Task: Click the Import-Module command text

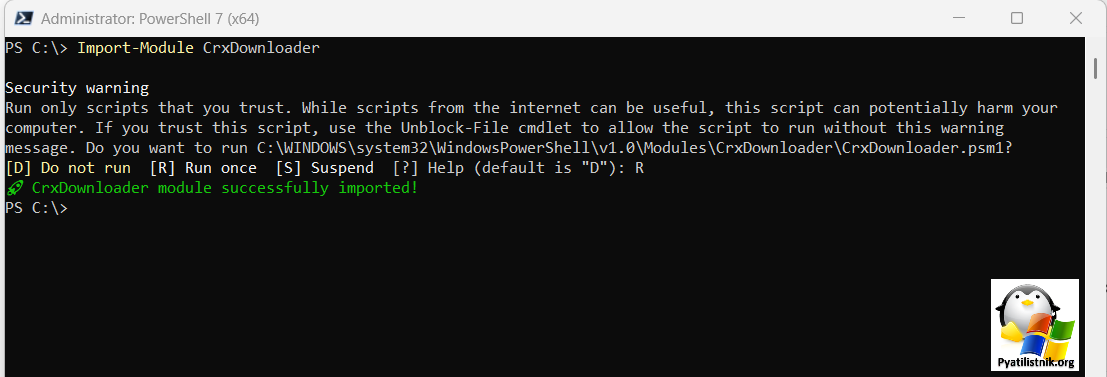Action: point(136,48)
